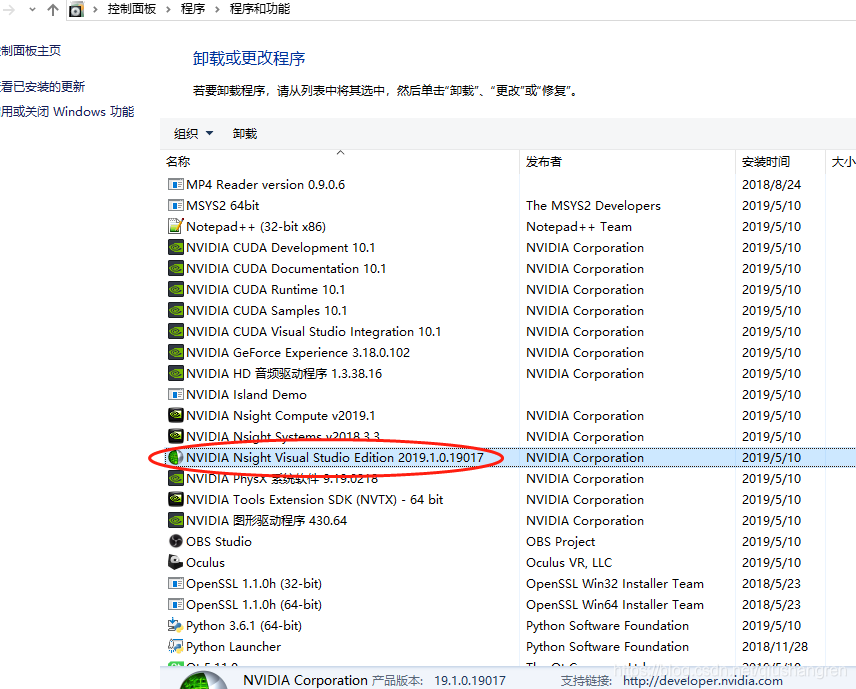
Task: Click the NVIDIA CUDA Runtime 10.1 icon
Action: (x=175, y=289)
